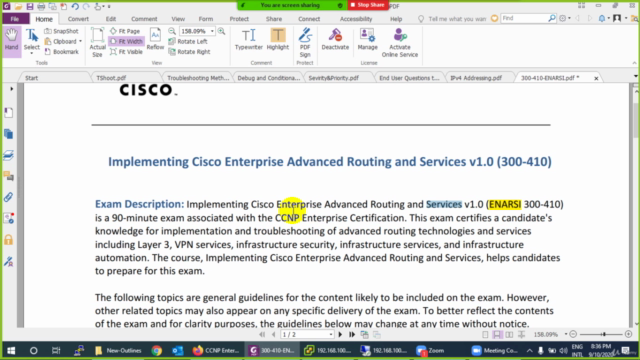Switch to the Convert ribbon tab
Screen dimensions: 640x360
(x=78, y=19)
